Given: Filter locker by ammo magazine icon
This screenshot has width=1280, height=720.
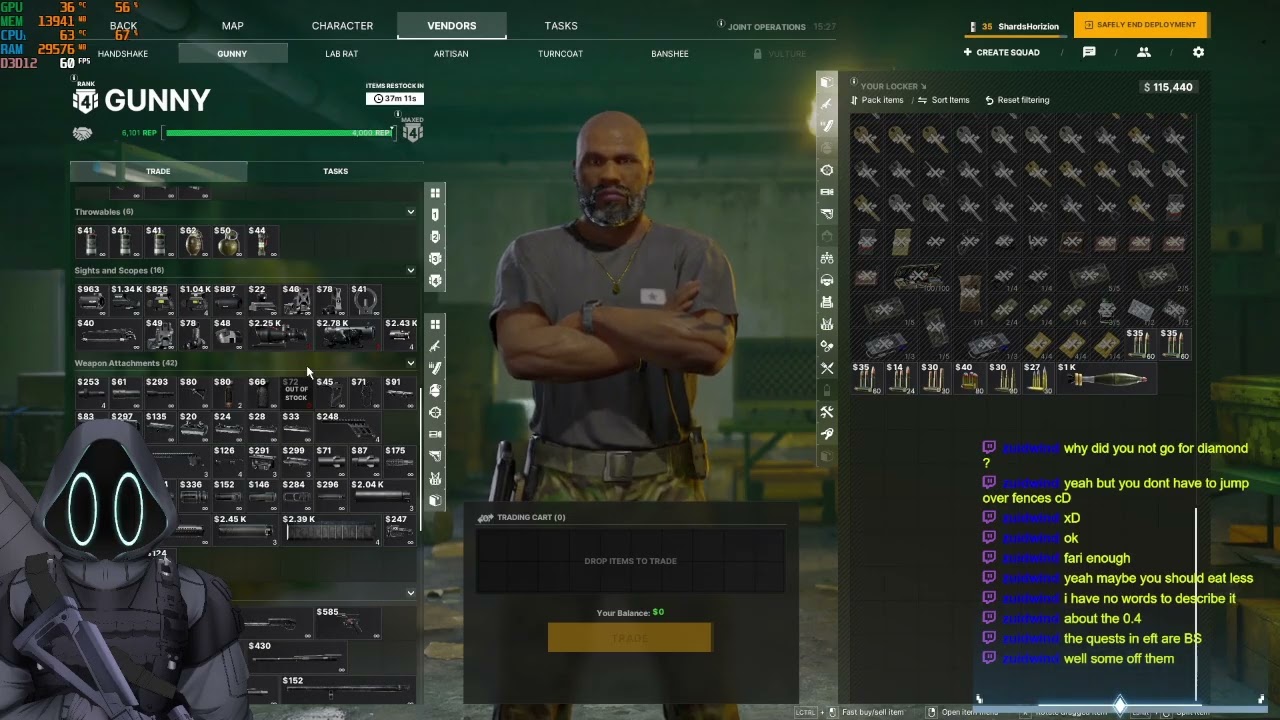Looking at the screenshot, I should tap(827, 126).
